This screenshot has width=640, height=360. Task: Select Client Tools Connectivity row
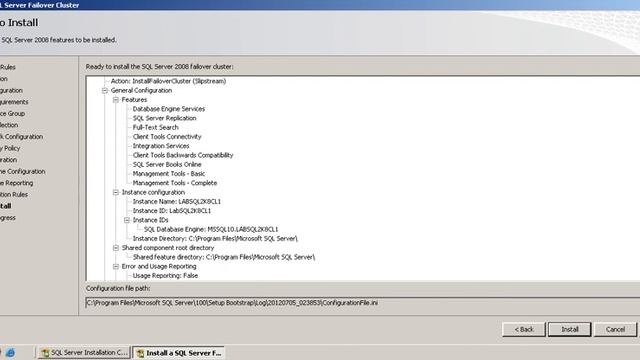click(x=167, y=137)
